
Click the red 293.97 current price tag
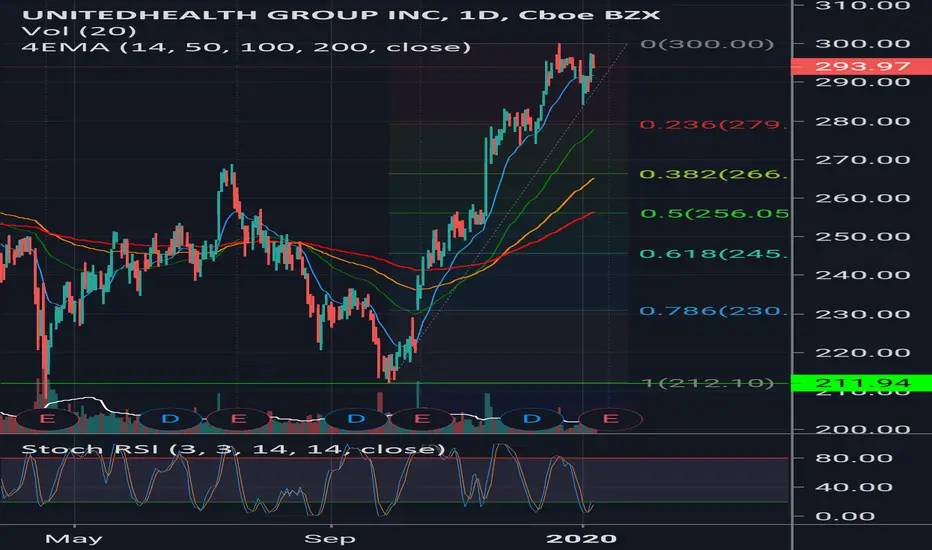[x=861, y=67]
